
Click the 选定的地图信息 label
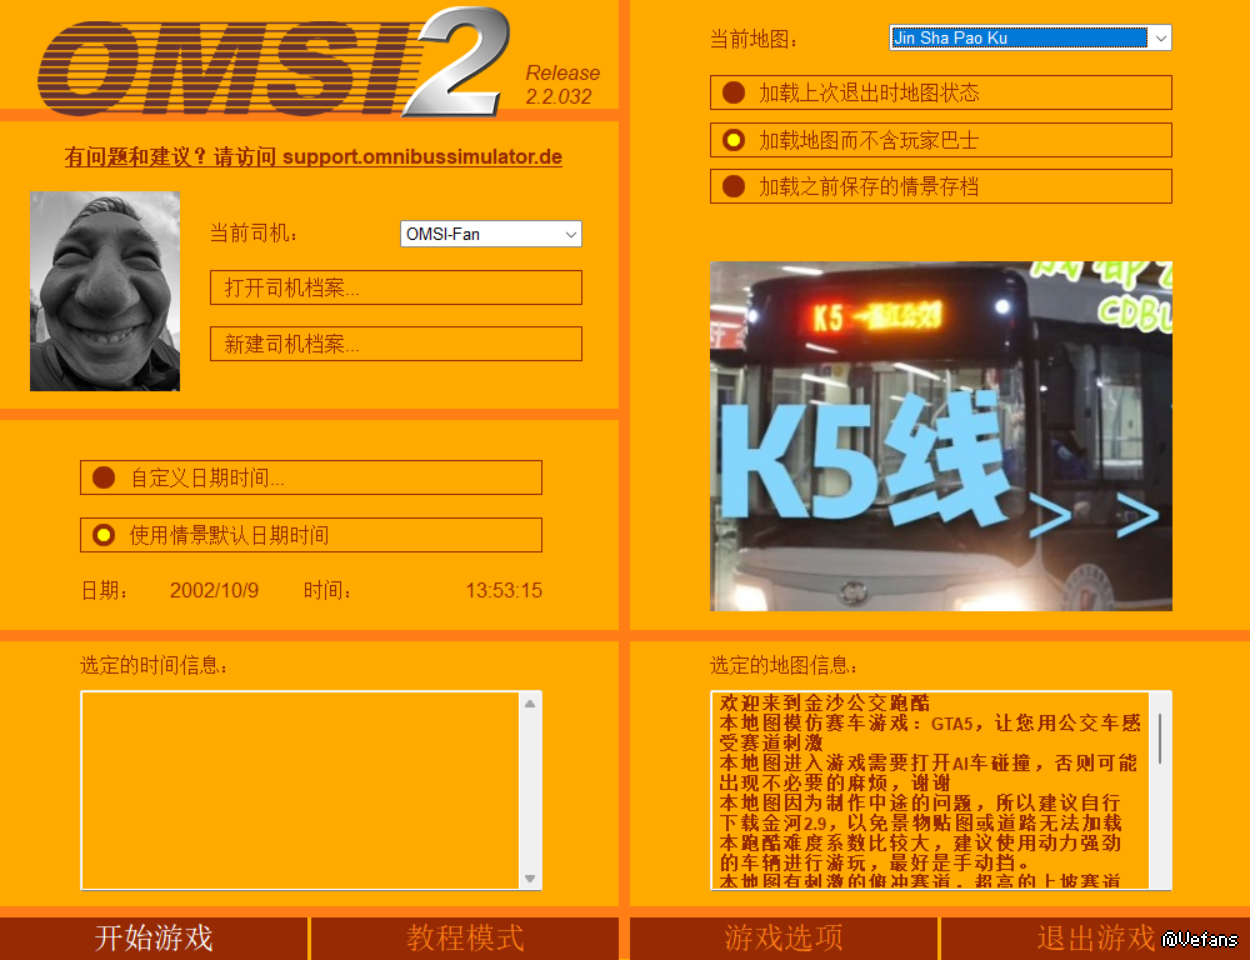tap(784, 665)
